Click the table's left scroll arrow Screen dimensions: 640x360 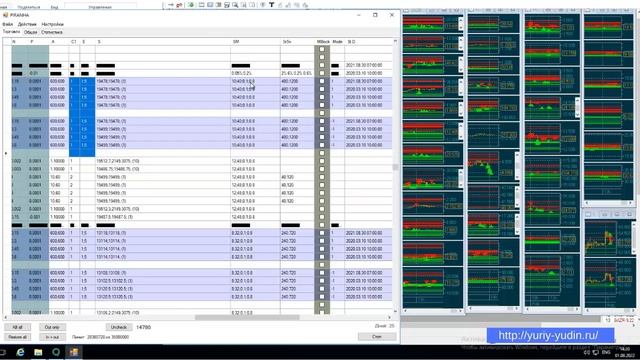pyautogui.click(x=5, y=317)
